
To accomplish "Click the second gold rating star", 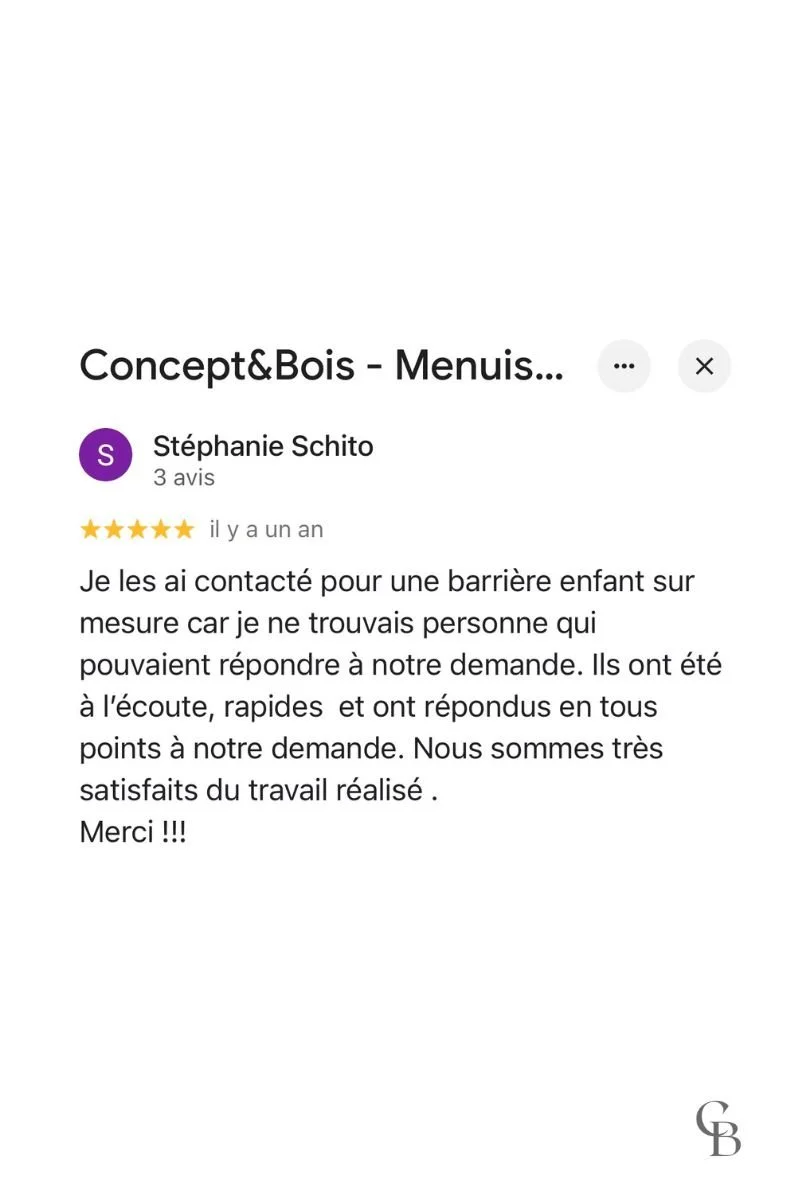I will [x=114, y=529].
